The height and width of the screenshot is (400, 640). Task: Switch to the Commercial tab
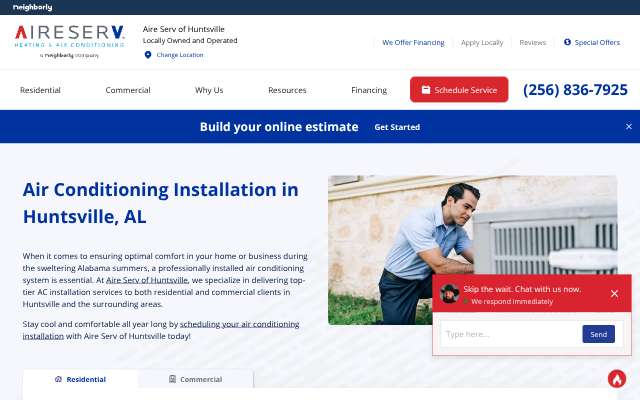[x=196, y=379]
